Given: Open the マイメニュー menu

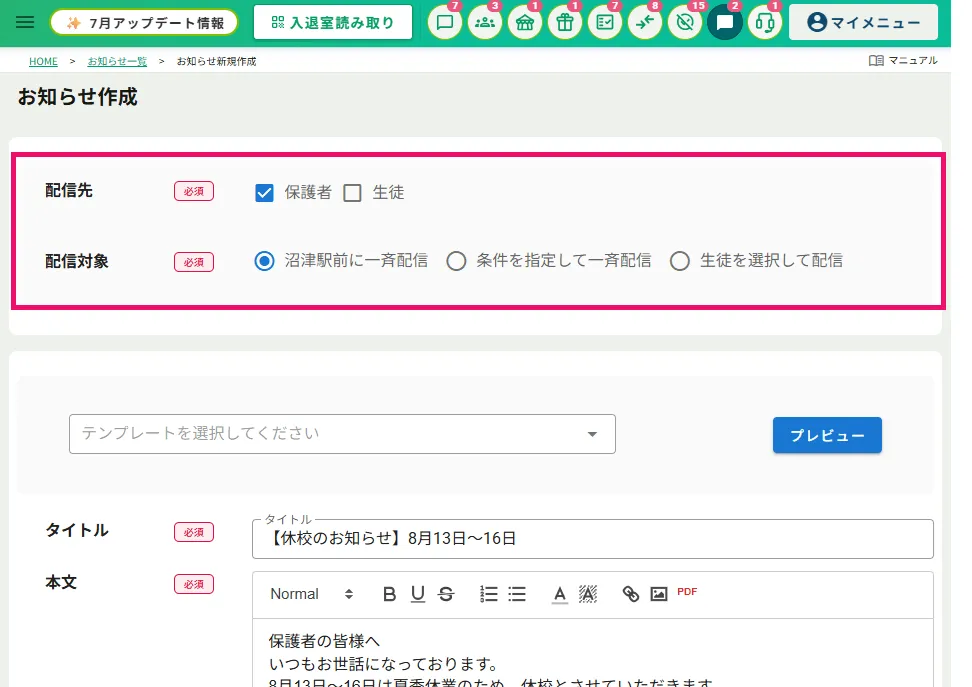Looking at the screenshot, I should click(863, 23).
